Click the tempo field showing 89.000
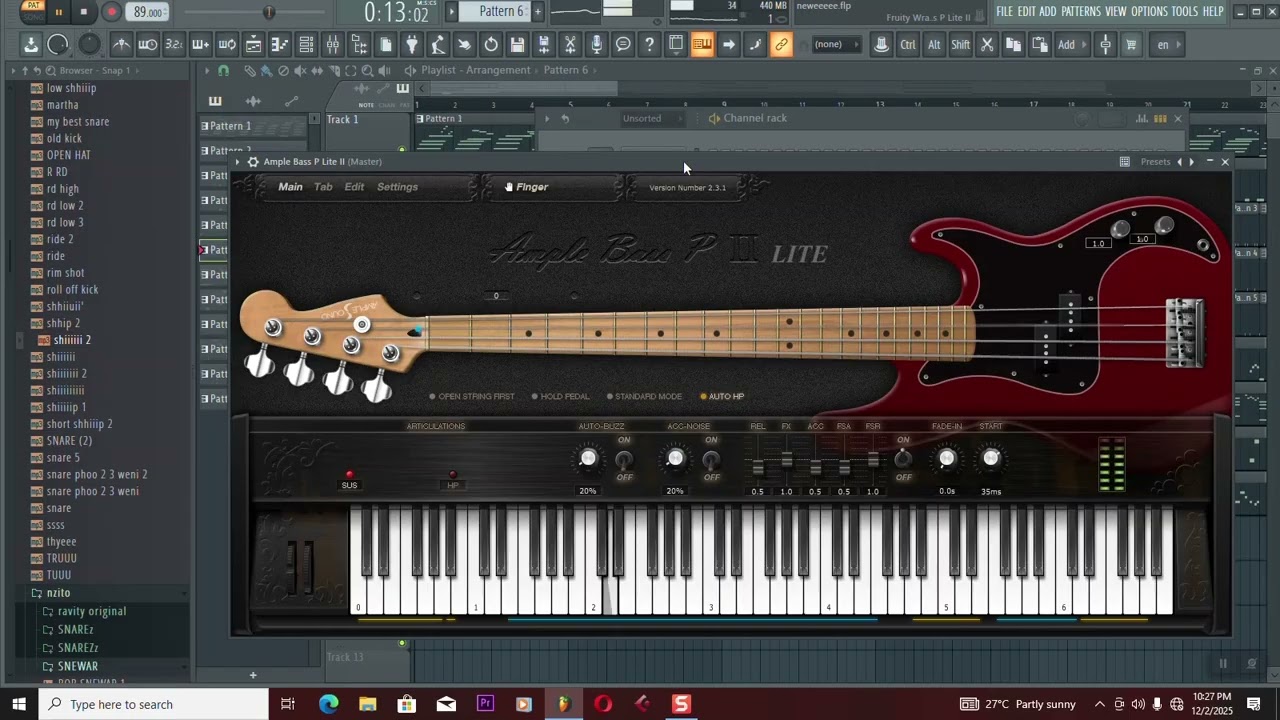This screenshot has height=720, width=1280. 149,12
